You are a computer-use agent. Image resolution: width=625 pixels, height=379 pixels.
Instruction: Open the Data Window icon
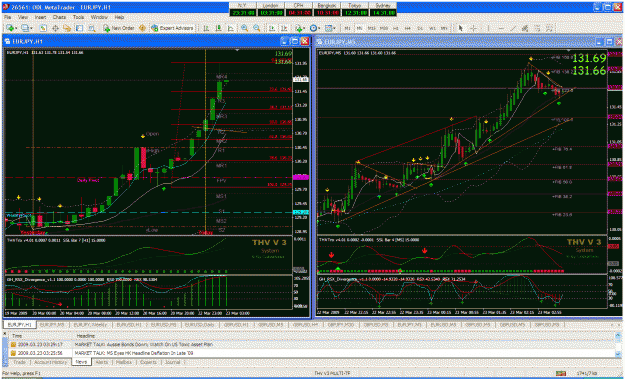click(55, 28)
